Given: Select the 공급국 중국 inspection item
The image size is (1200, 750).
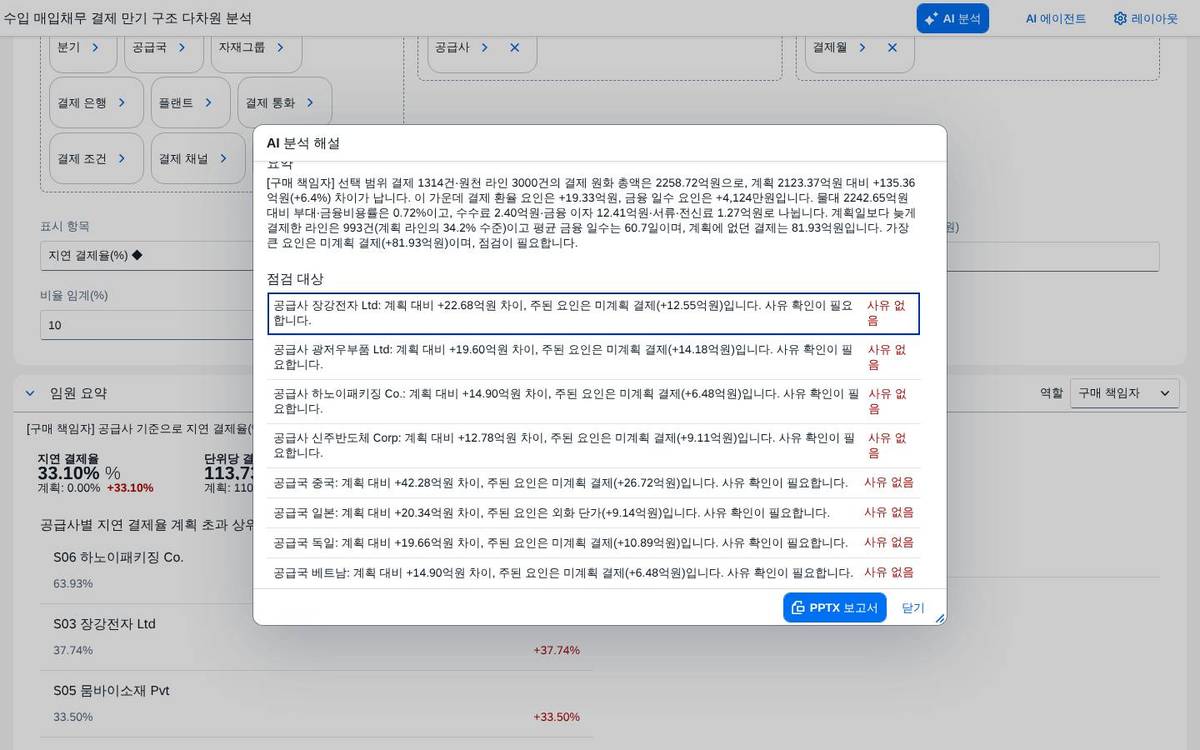Looking at the screenshot, I should pyautogui.click(x=593, y=482).
